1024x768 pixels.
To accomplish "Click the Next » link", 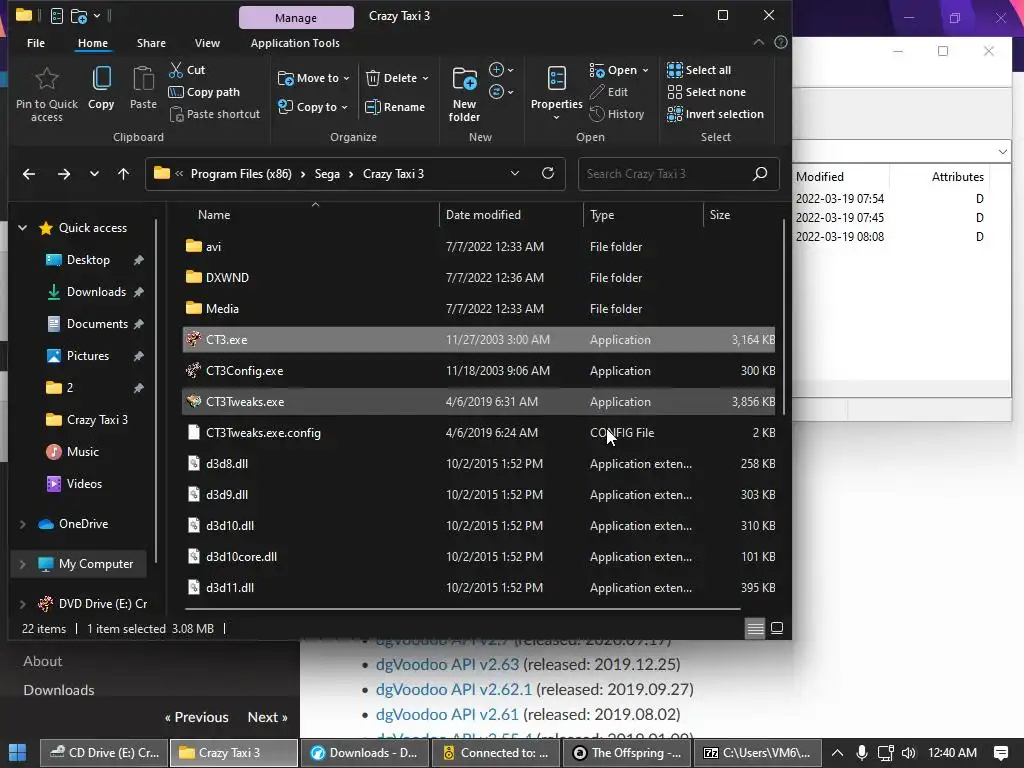I will (x=268, y=717).
